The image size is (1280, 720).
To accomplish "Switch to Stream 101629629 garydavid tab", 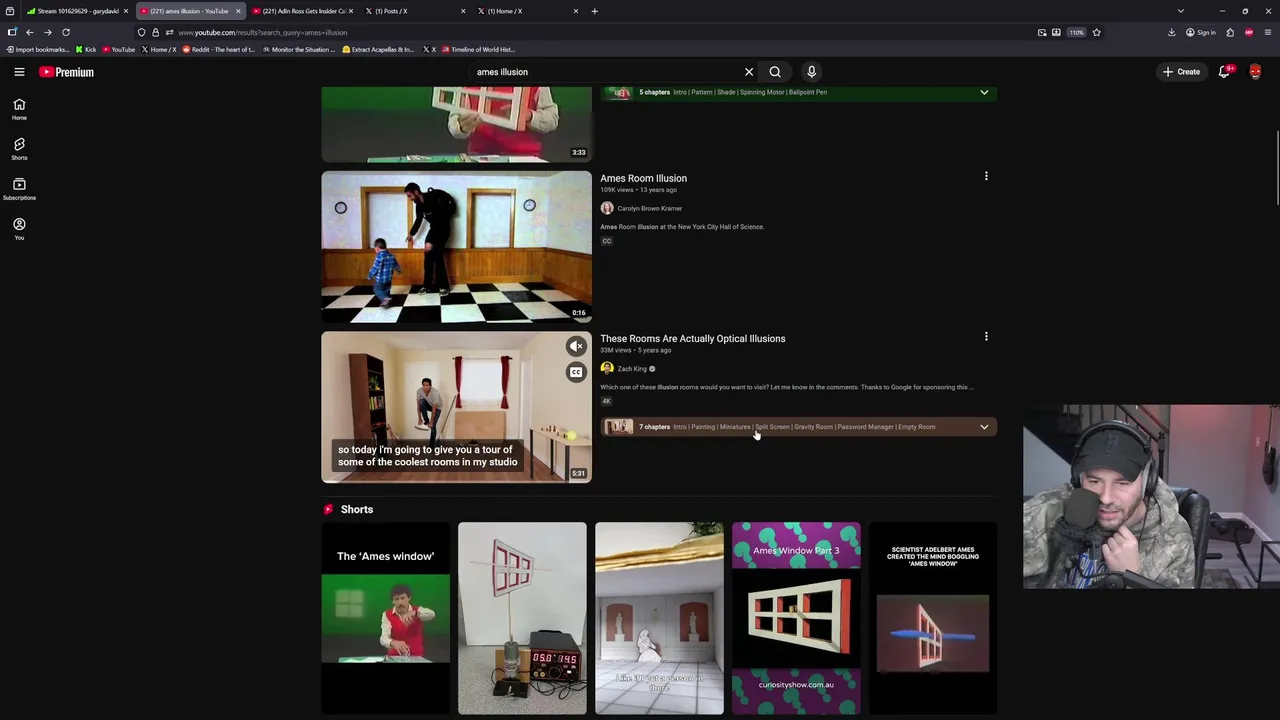I will [x=77, y=11].
